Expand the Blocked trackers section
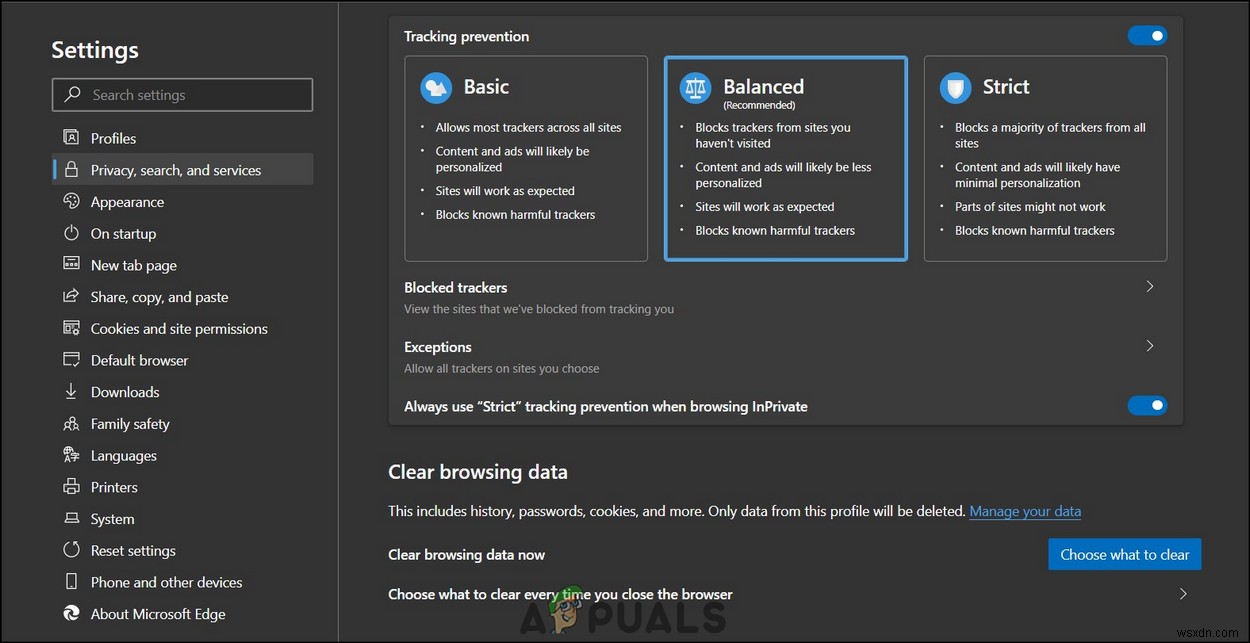The width and height of the screenshot is (1250, 643). [x=1149, y=286]
